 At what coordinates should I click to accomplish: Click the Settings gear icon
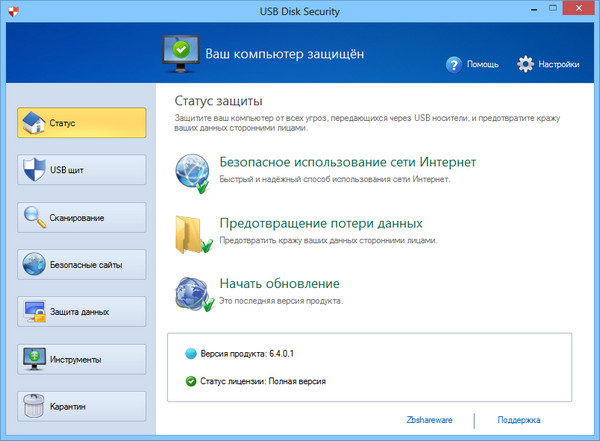(526, 64)
